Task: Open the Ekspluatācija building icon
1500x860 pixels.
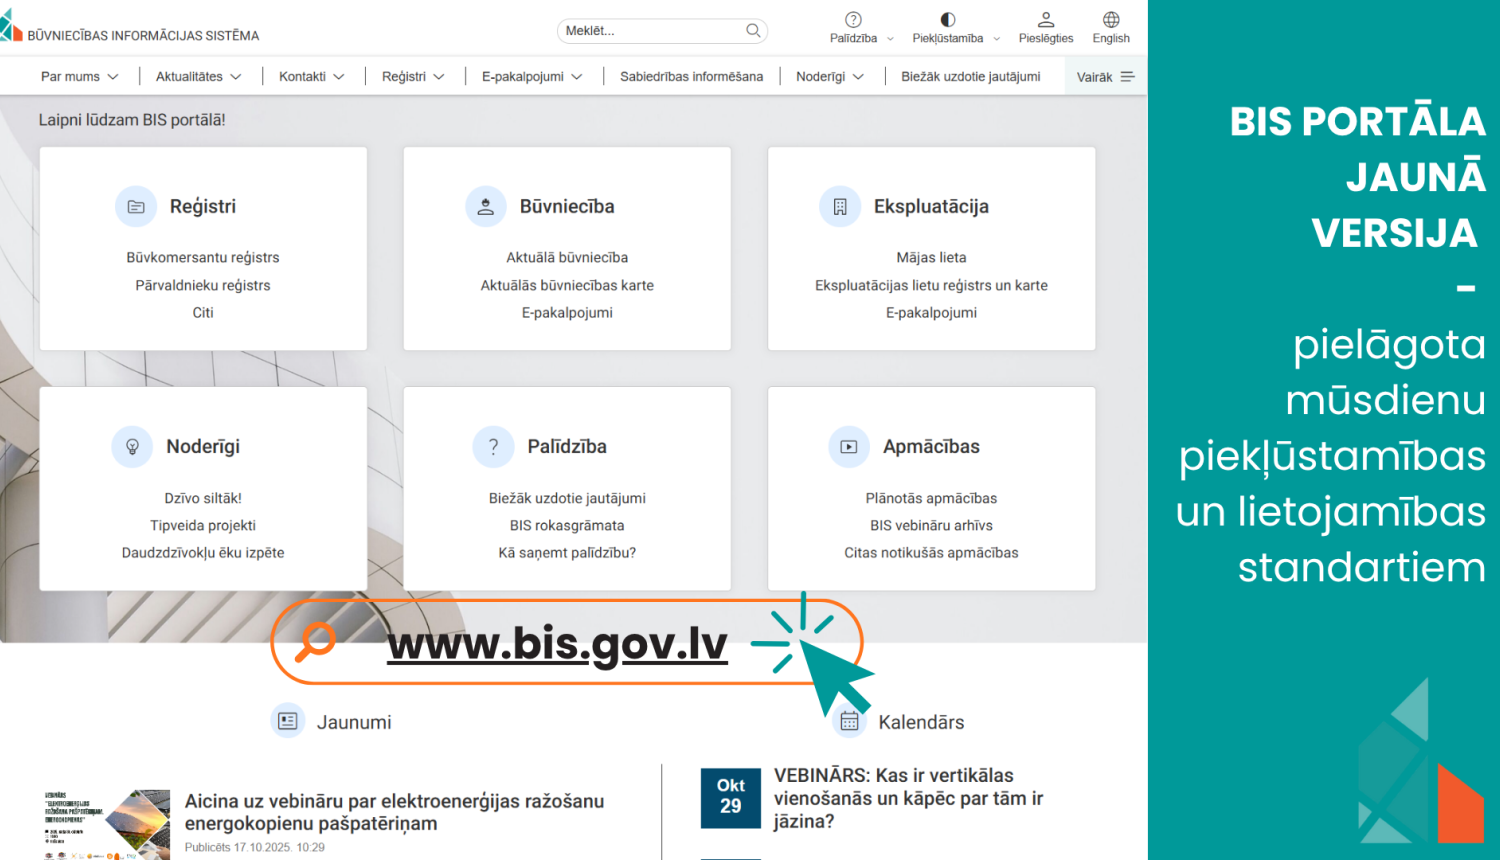Action: [841, 206]
